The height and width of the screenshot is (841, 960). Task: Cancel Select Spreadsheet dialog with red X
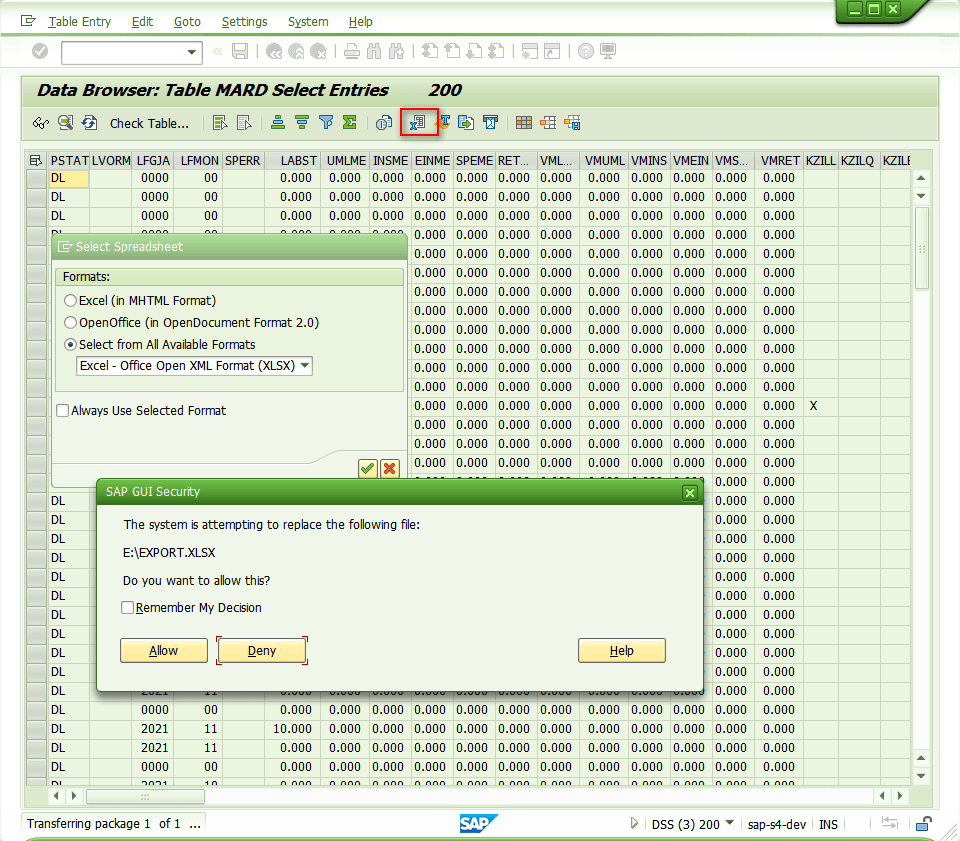[x=389, y=468]
